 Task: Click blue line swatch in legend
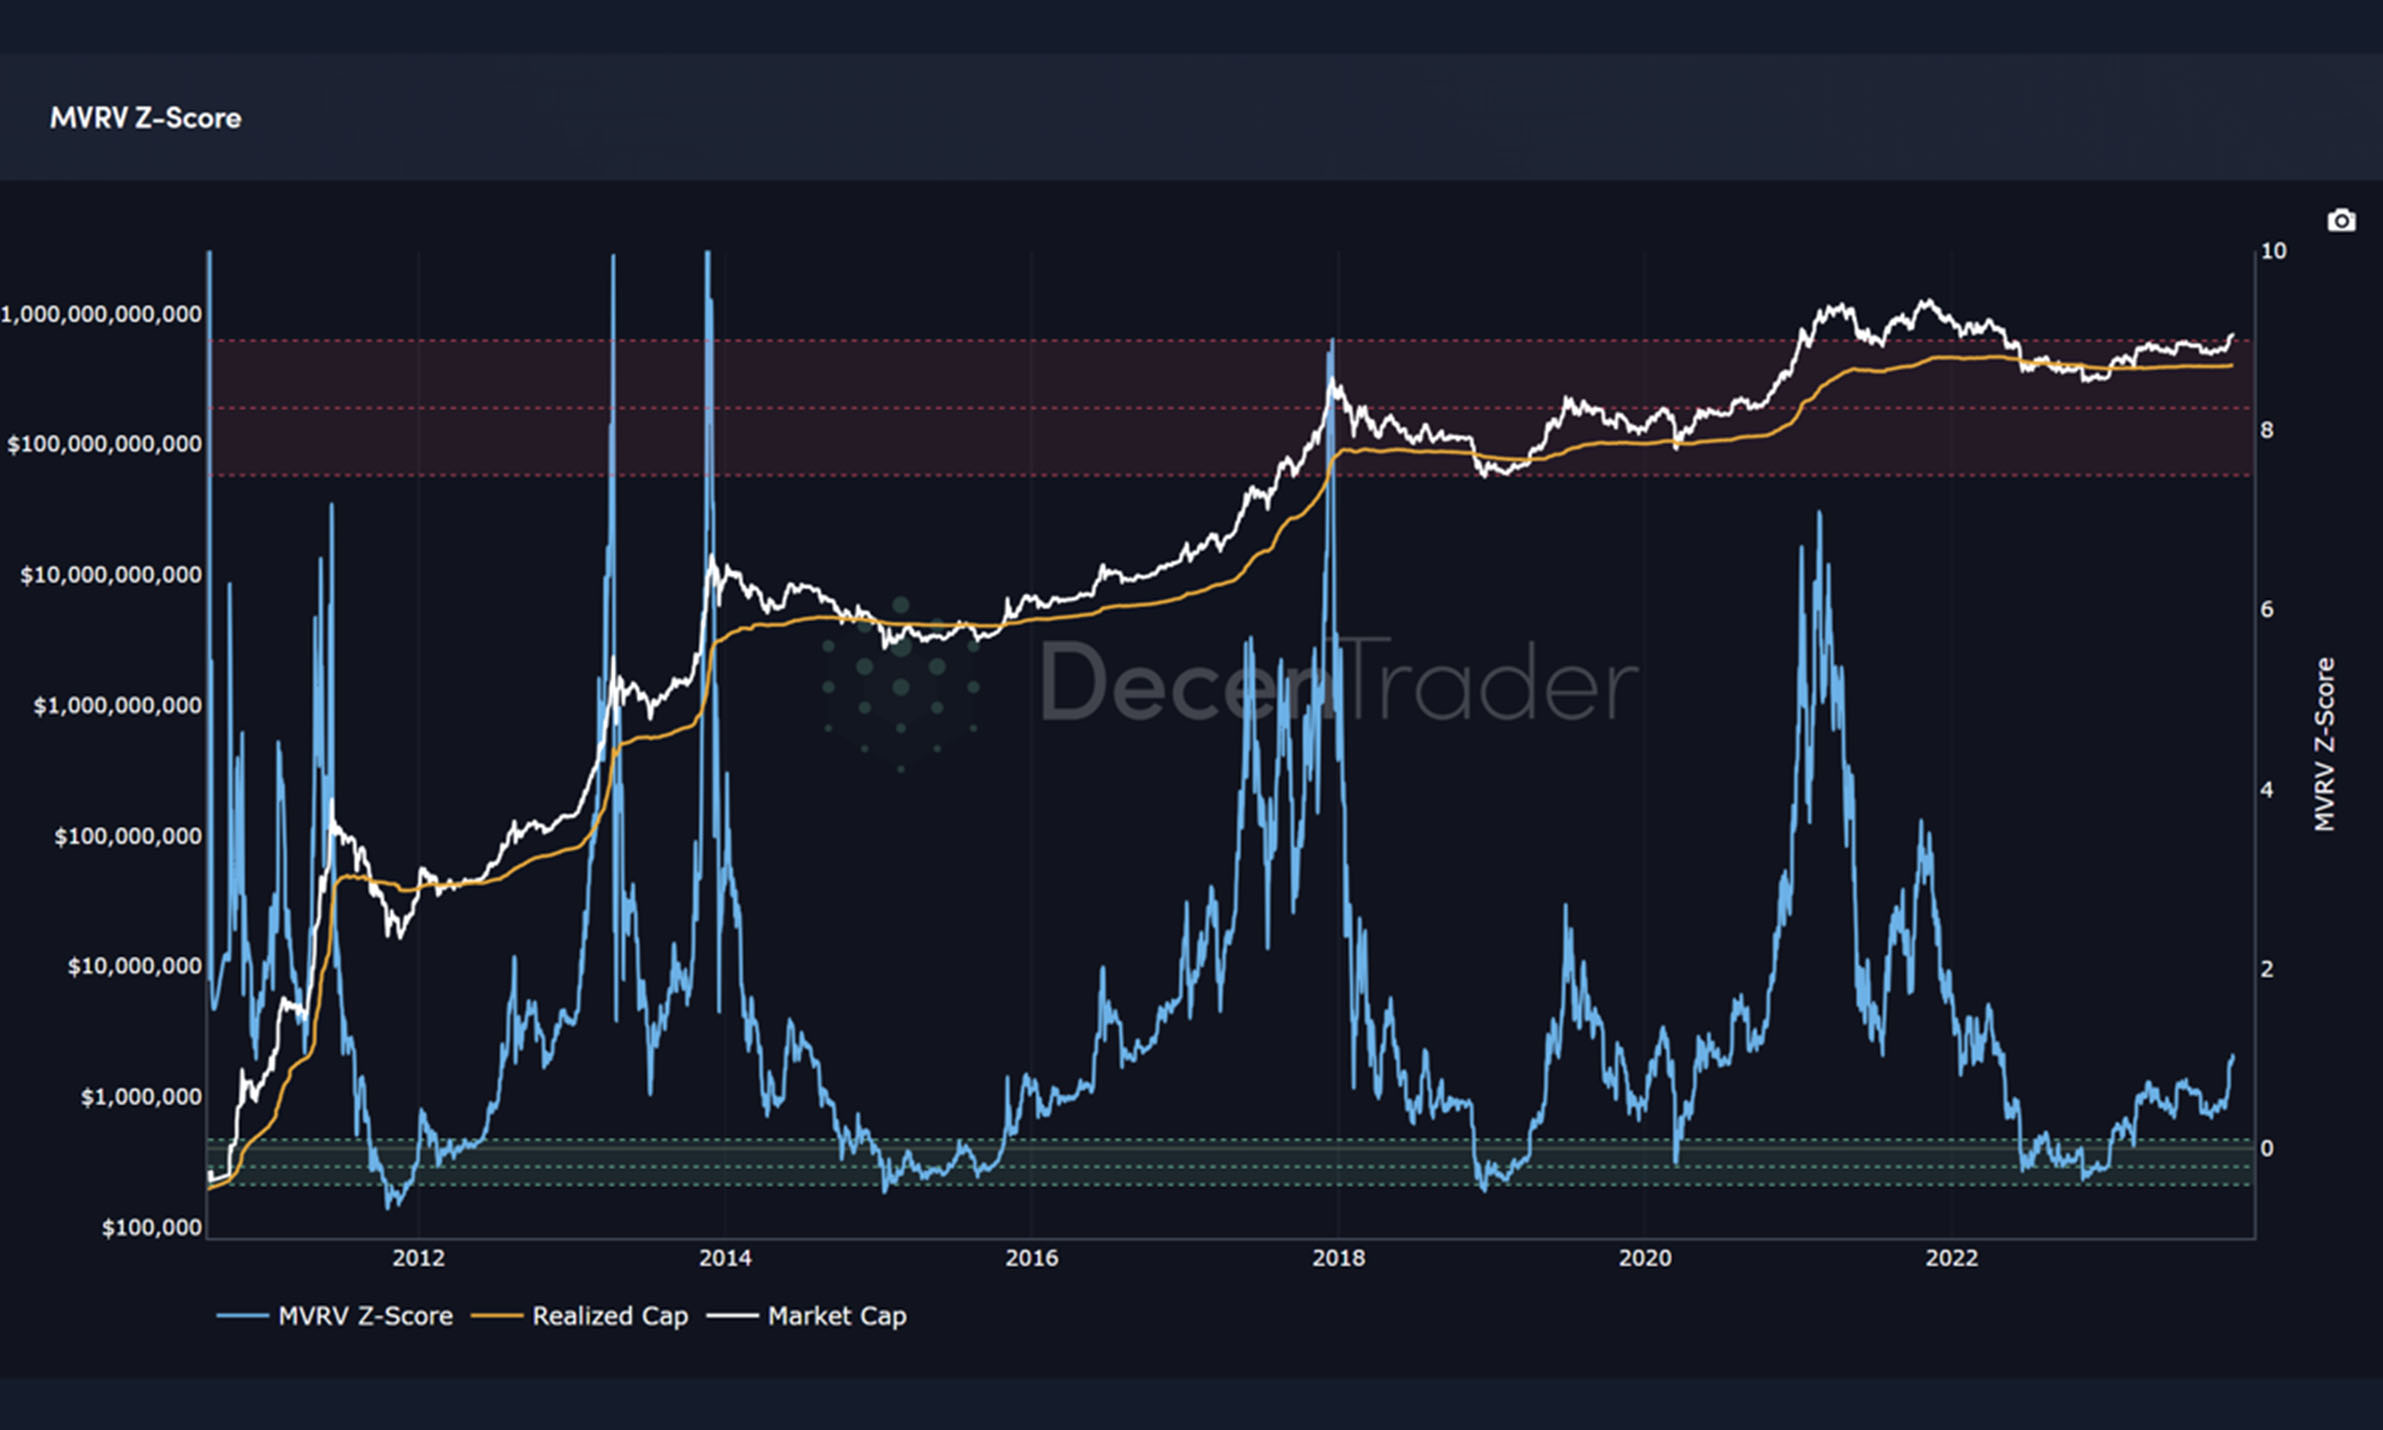[x=242, y=1316]
